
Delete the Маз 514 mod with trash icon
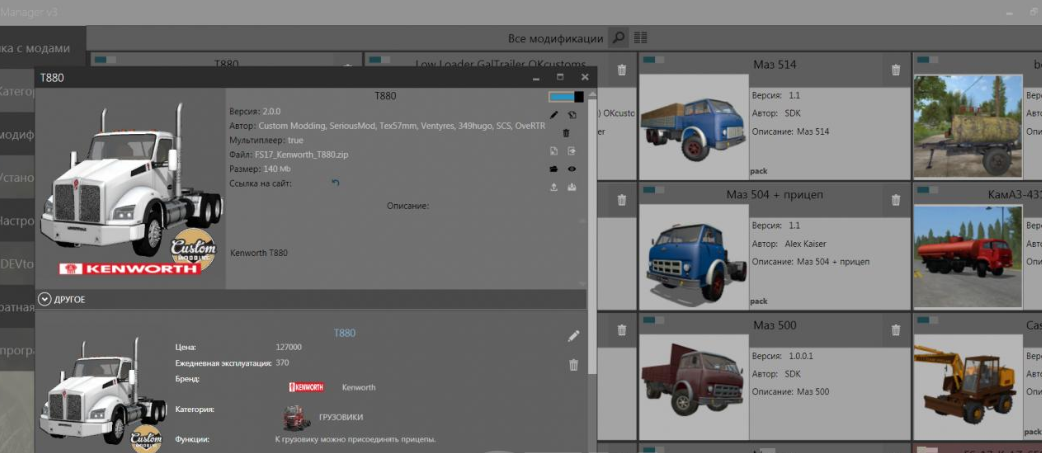click(896, 70)
